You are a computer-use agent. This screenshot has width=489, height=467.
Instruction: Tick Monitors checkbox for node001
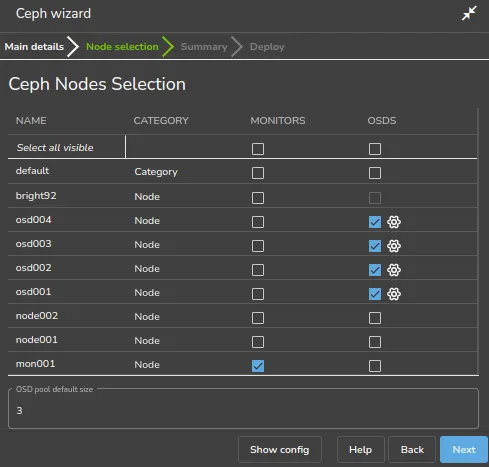click(x=258, y=342)
